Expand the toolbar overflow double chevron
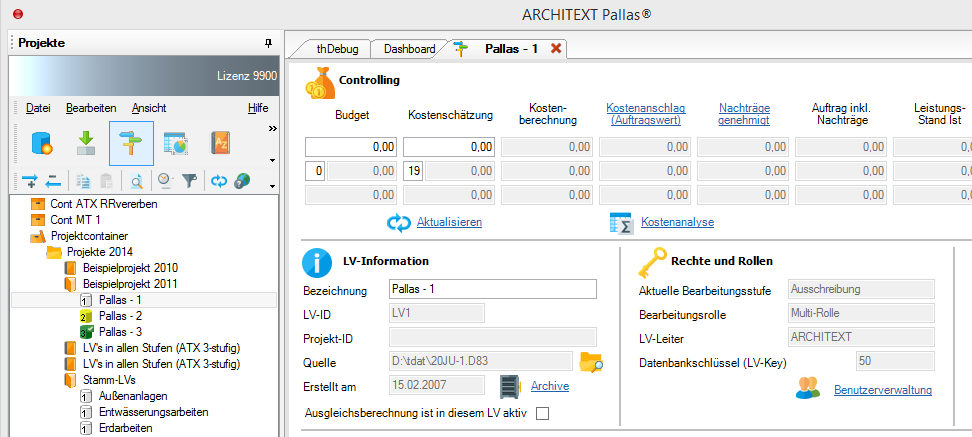The image size is (972, 437). (x=272, y=129)
